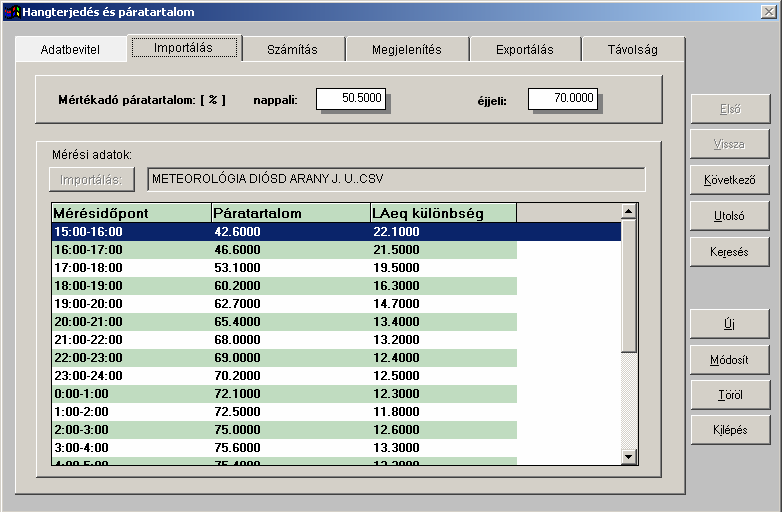Image resolution: width=782 pixels, height=512 pixels.
Task: Click the LAeq value 12.6000
Action: (396, 429)
